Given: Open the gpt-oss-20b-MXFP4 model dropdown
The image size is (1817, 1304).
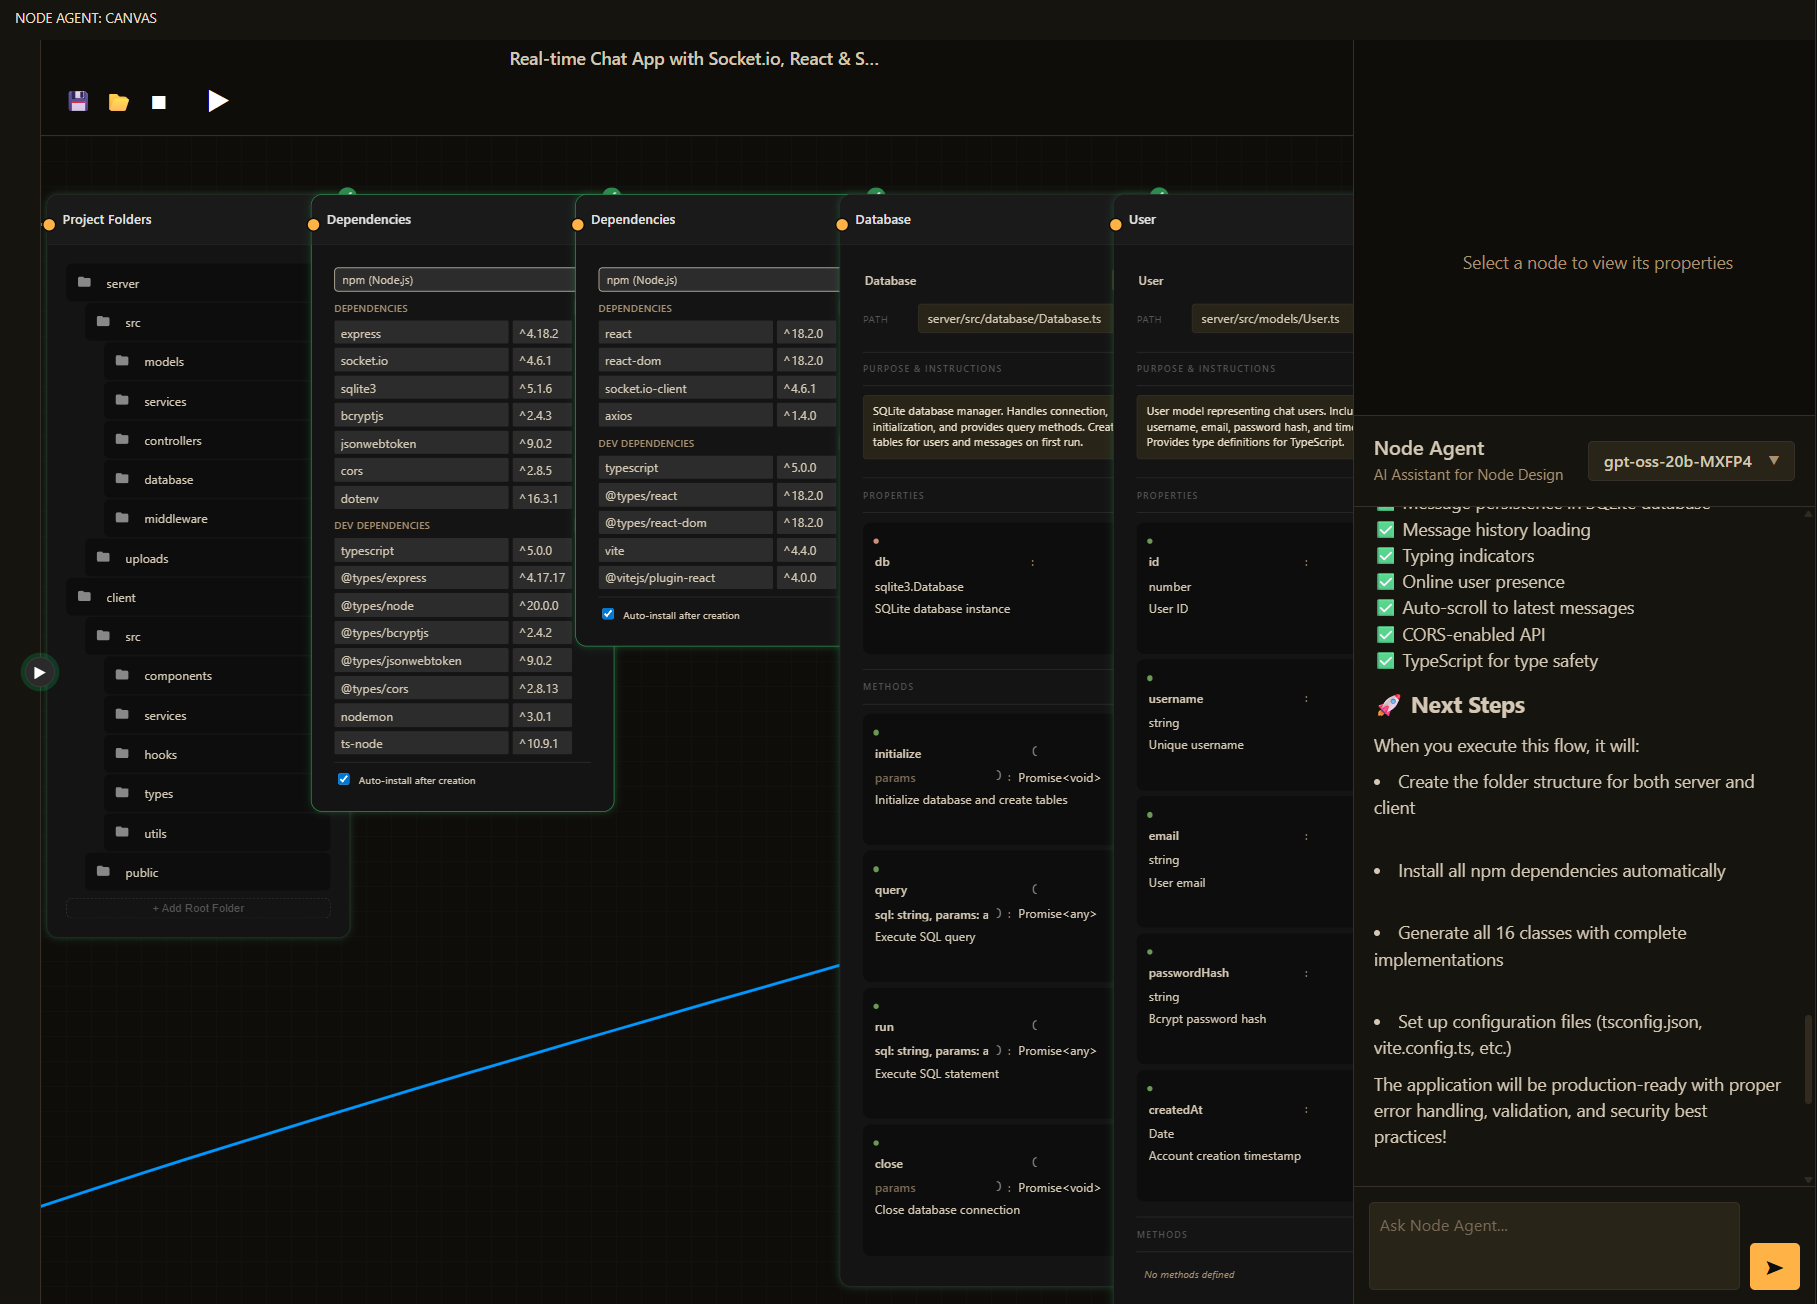Looking at the screenshot, I should [x=1690, y=461].
